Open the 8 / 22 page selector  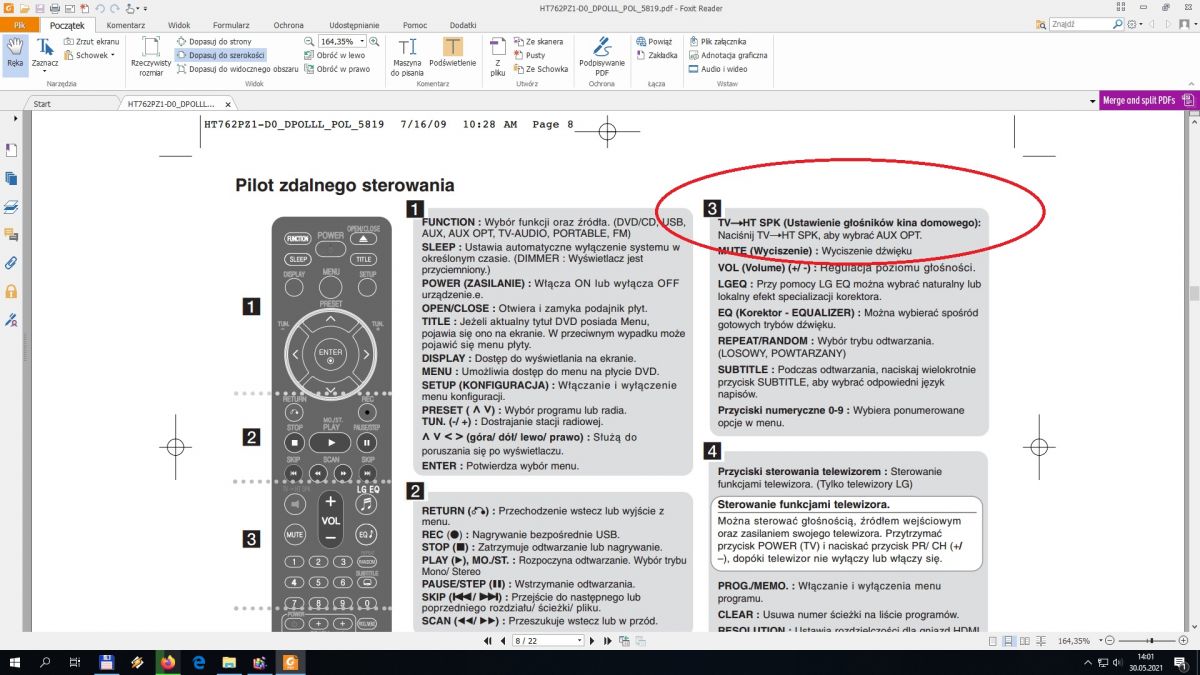[x=548, y=640]
